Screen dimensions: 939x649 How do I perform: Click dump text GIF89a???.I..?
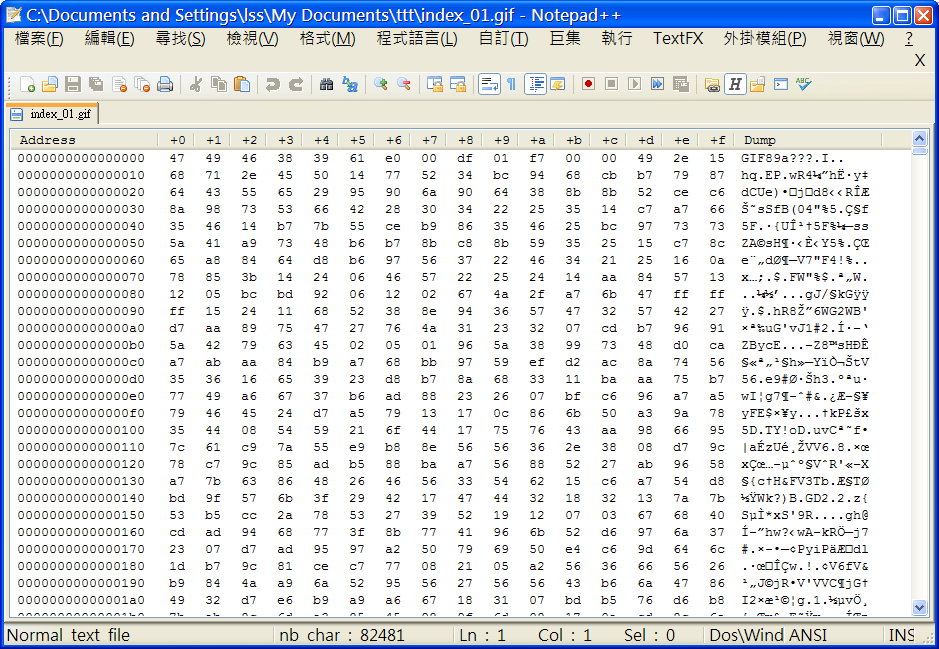point(792,158)
